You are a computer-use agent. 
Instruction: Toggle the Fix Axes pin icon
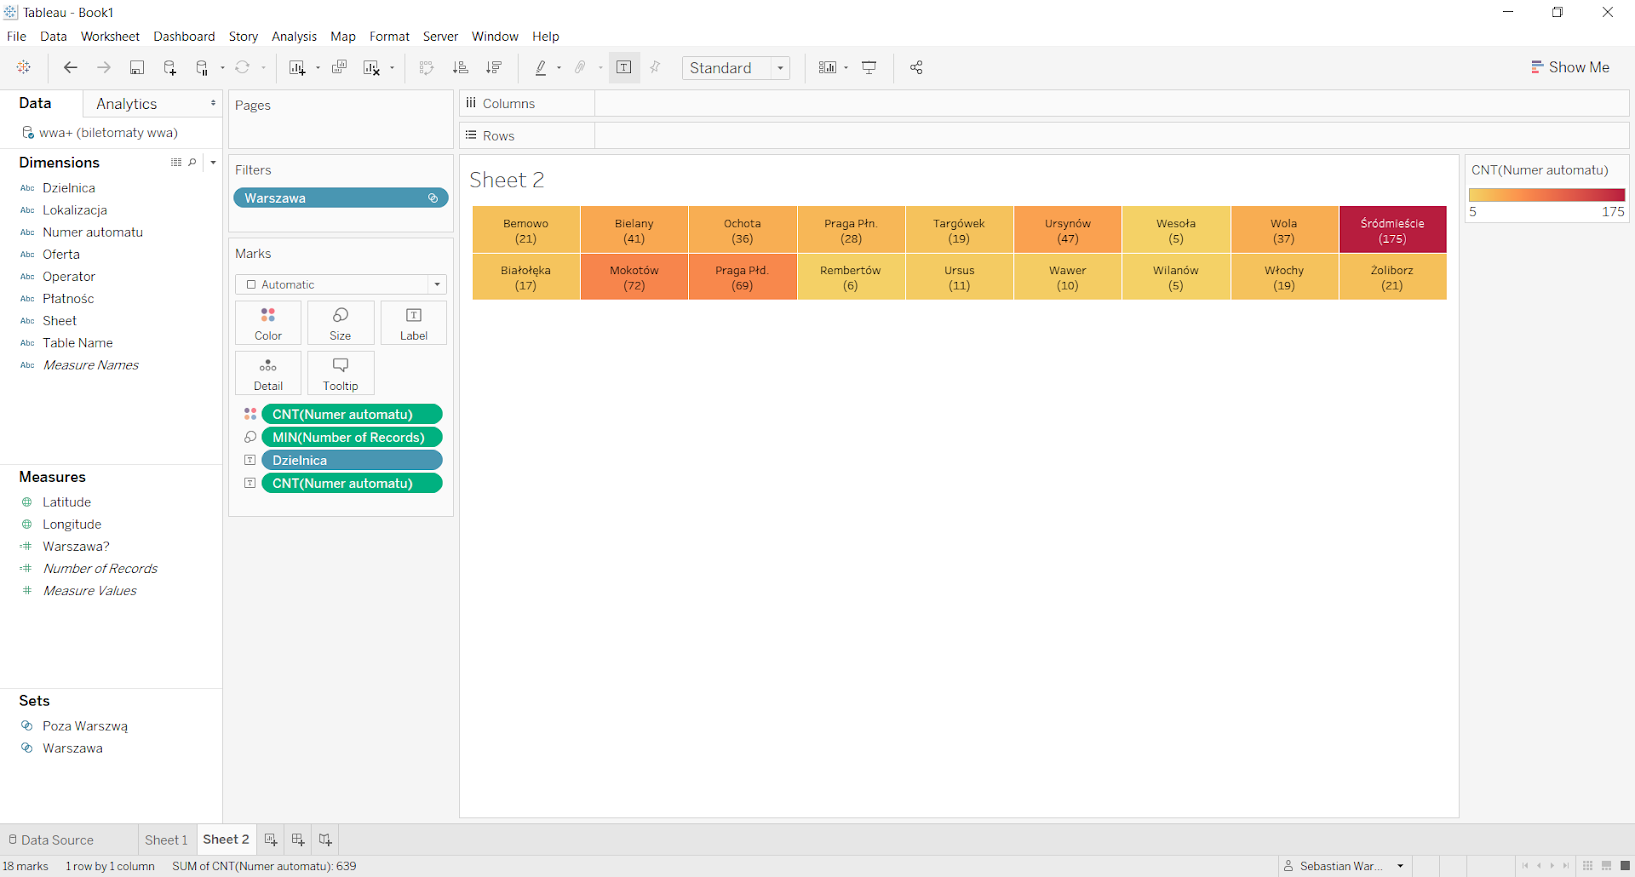pyautogui.click(x=656, y=68)
